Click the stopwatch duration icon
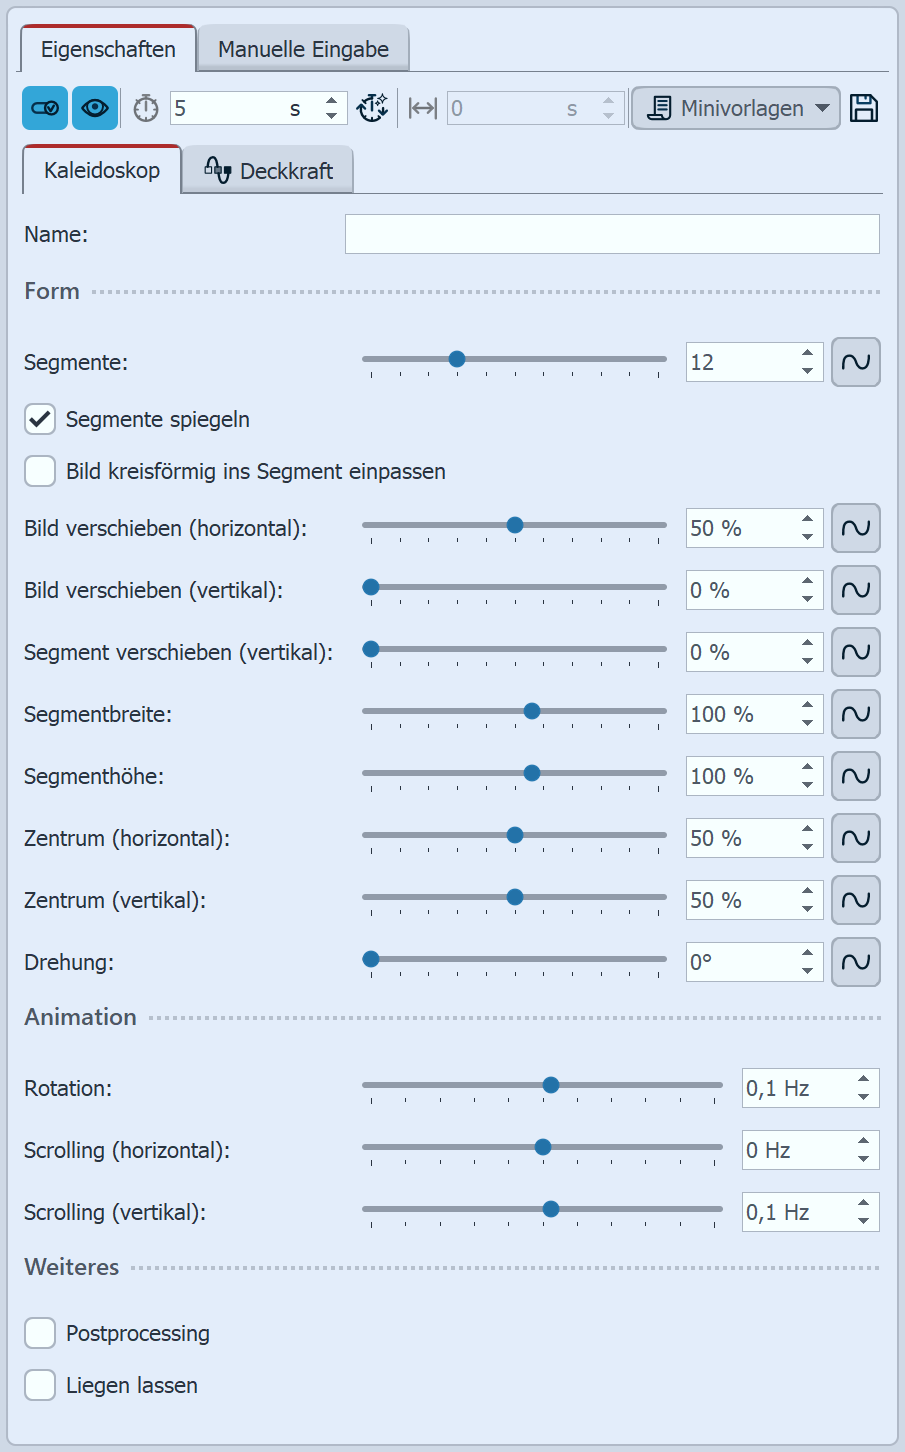Viewport: 905px width, 1452px height. pos(146,108)
